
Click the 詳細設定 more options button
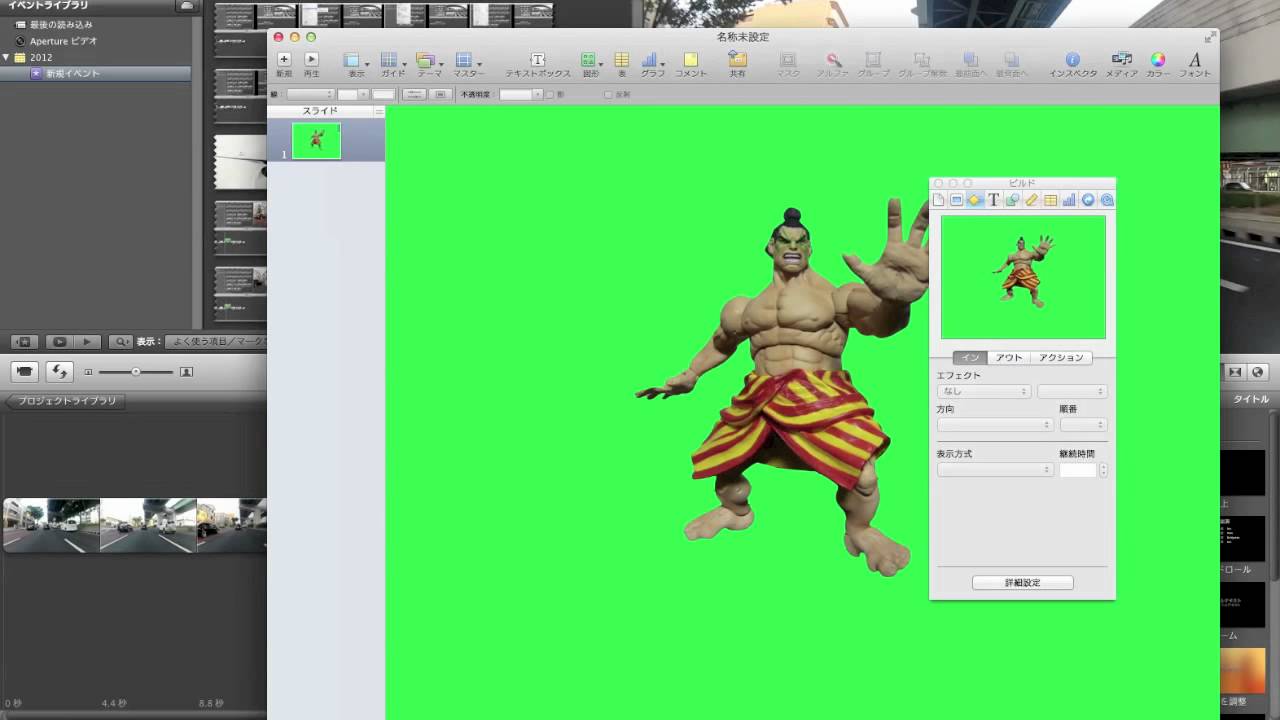1022,583
